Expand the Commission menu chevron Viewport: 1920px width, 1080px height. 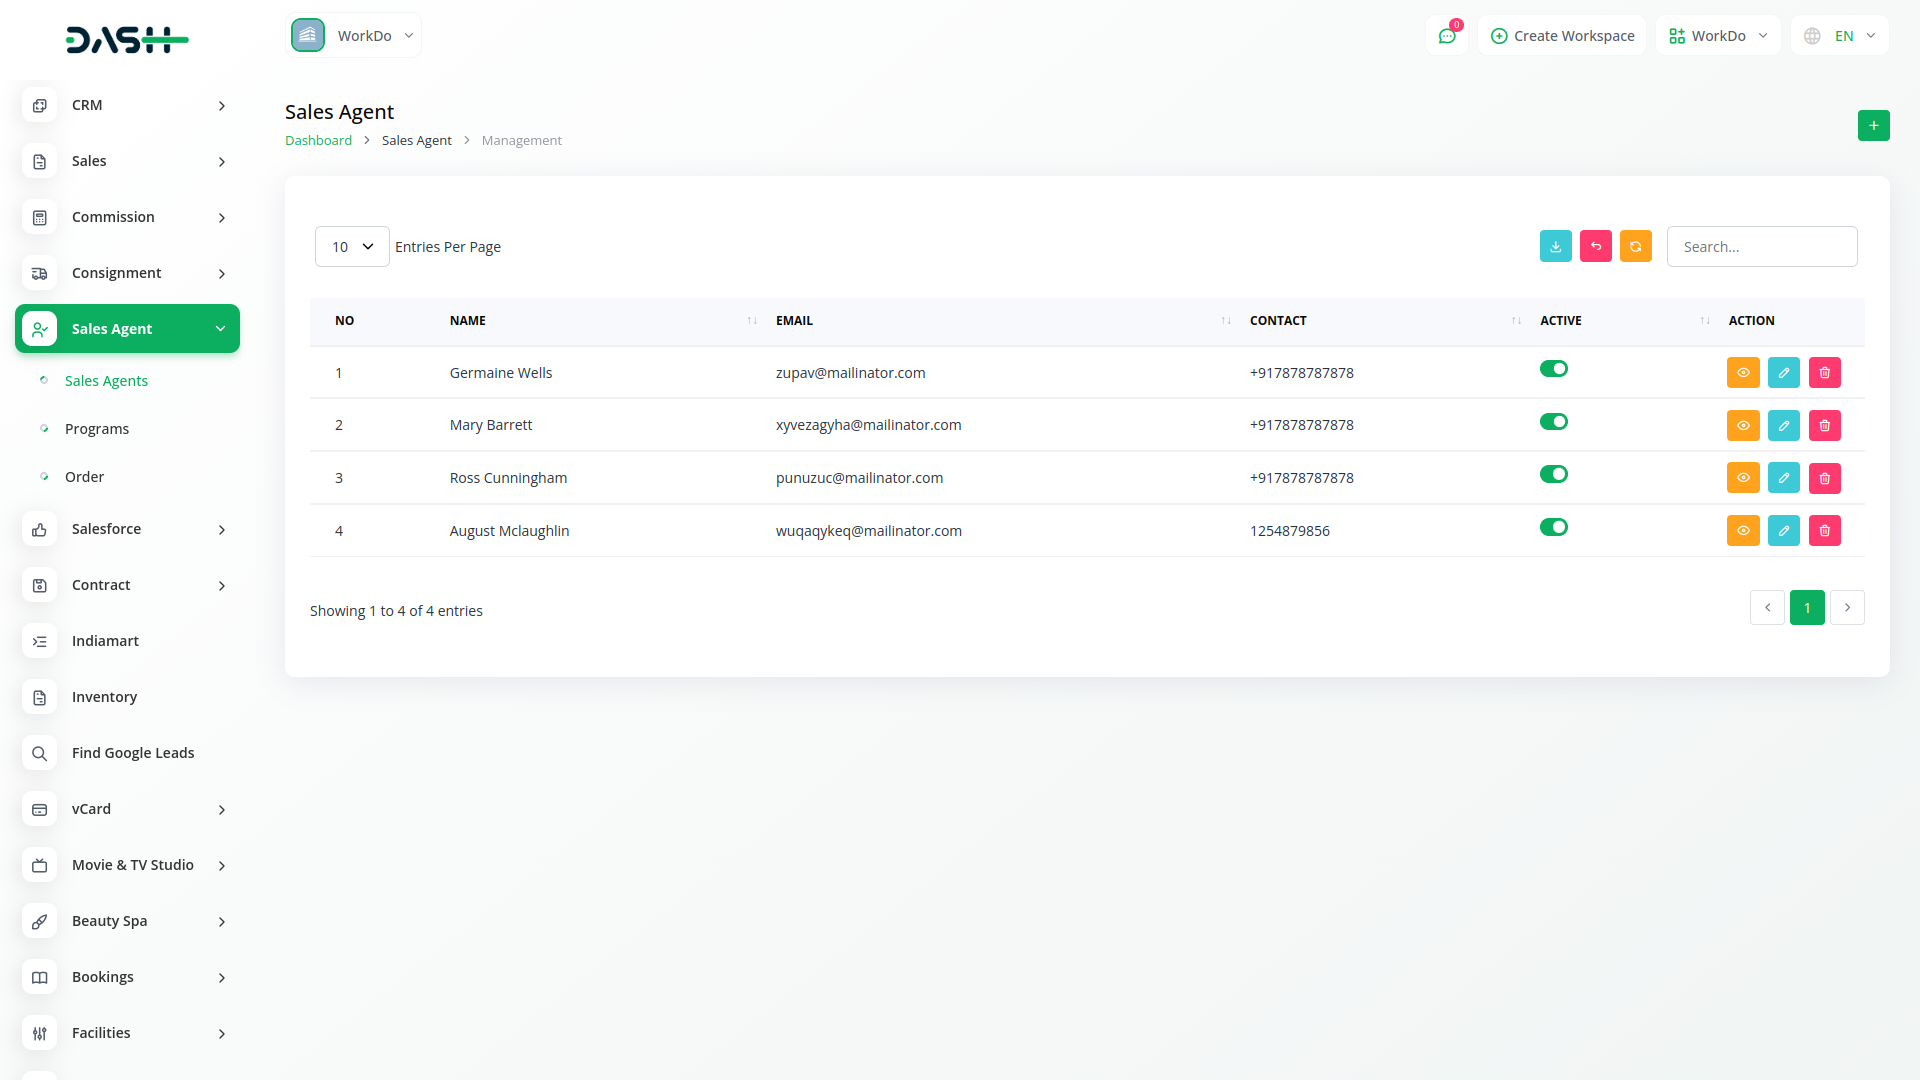pyautogui.click(x=222, y=218)
